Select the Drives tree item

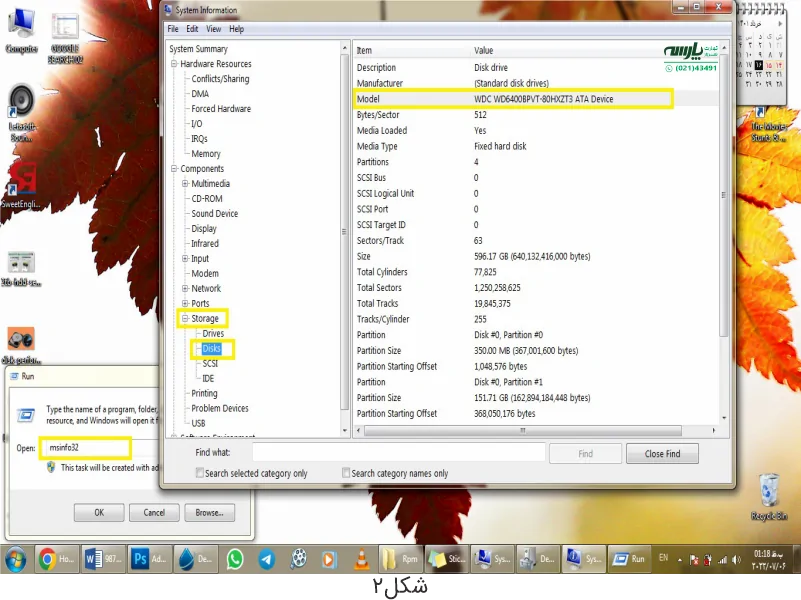click(x=213, y=333)
